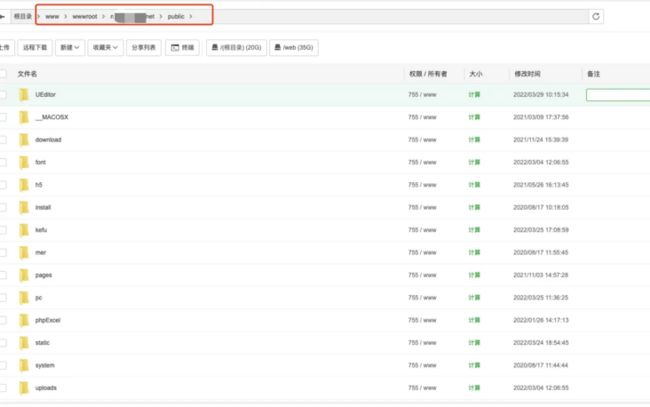The height and width of the screenshot is (407, 650).
Task: Sort by the 大小 column header
Action: pyautogui.click(x=475, y=74)
